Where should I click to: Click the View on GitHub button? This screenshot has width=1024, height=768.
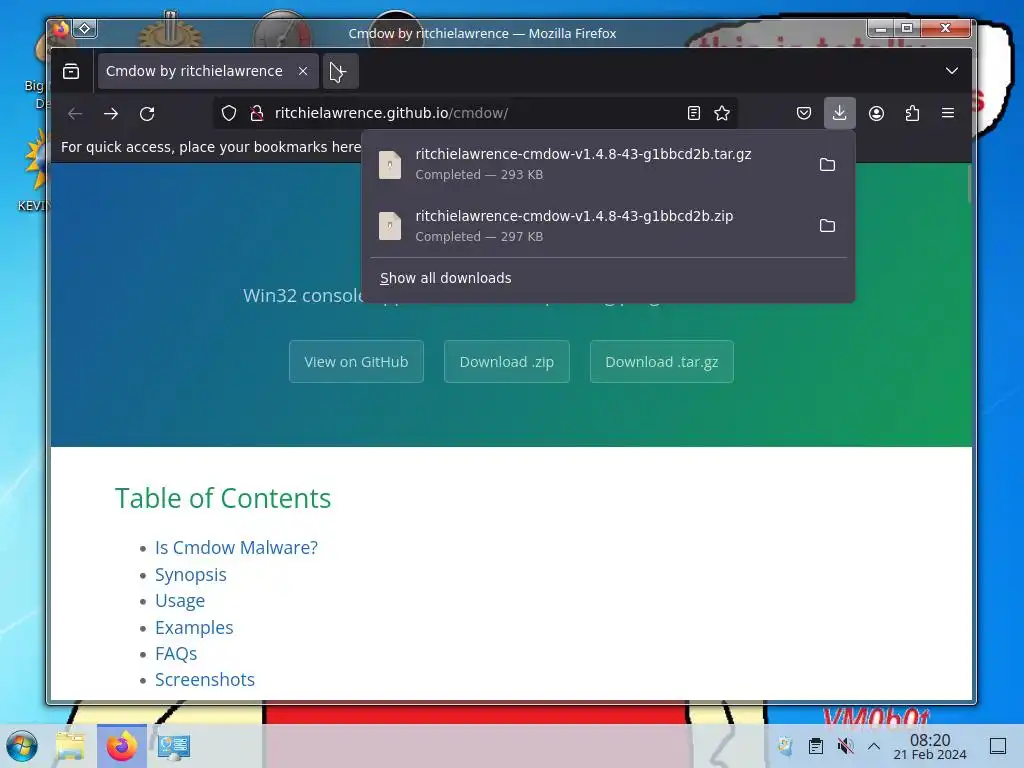tap(356, 362)
